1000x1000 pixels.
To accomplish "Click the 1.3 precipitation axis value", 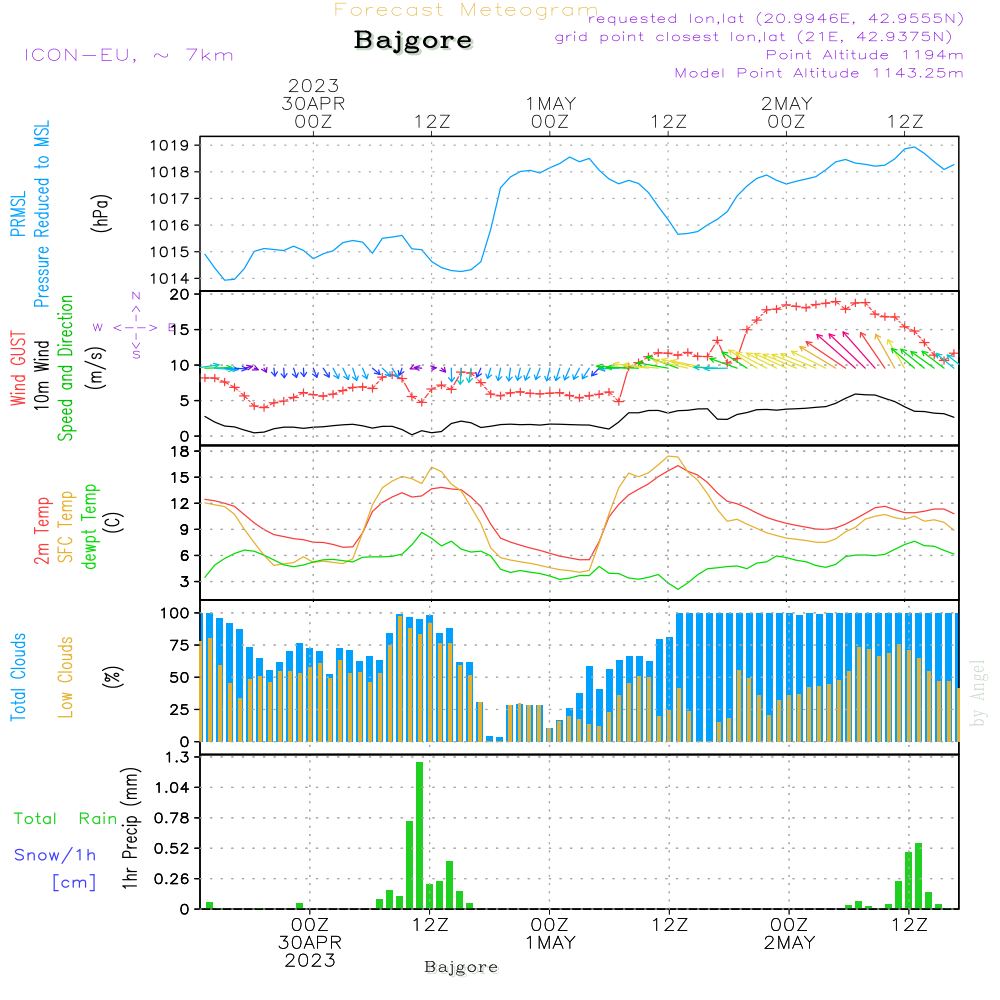I will 177,758.
